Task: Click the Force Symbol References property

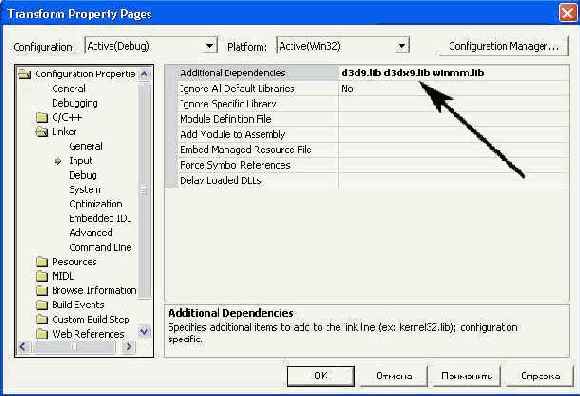Action: pos(235,165)
